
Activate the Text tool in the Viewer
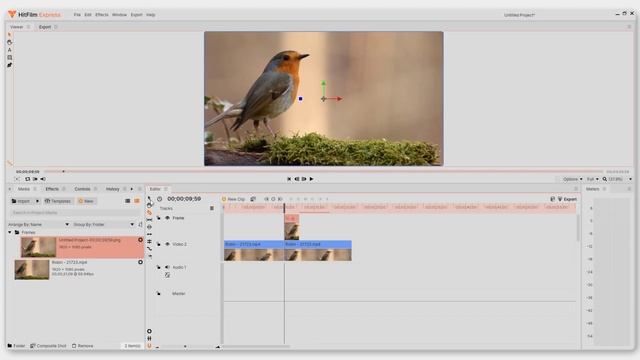(x=9, y=50)
